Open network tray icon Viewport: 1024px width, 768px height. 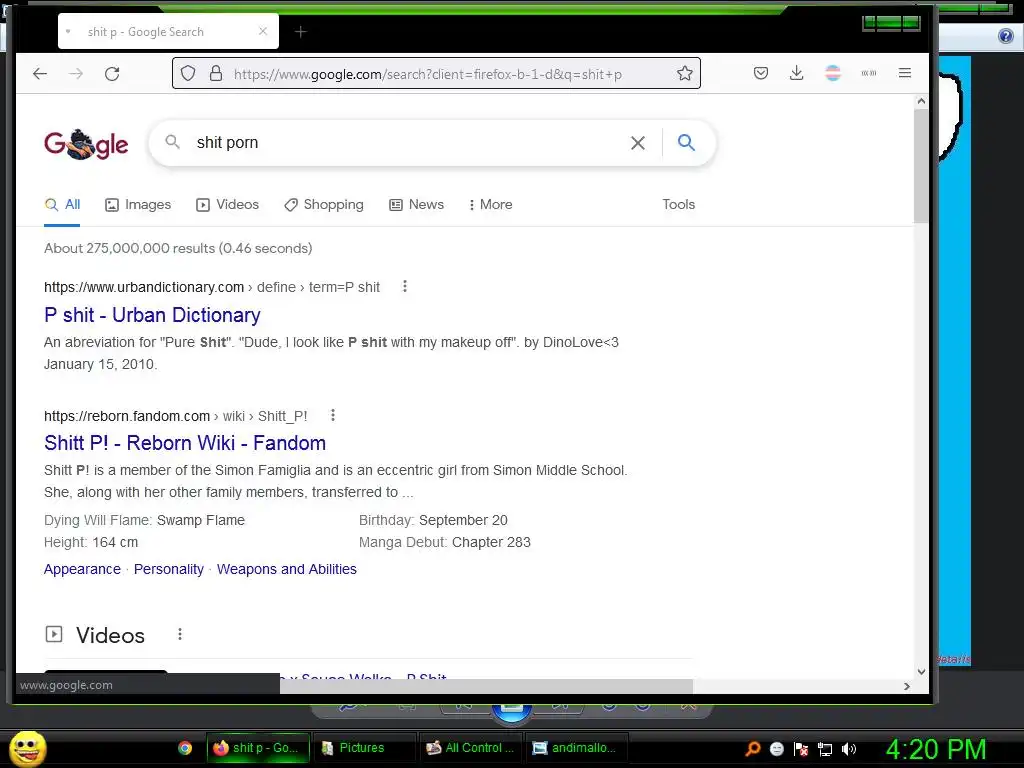[825, 748]
